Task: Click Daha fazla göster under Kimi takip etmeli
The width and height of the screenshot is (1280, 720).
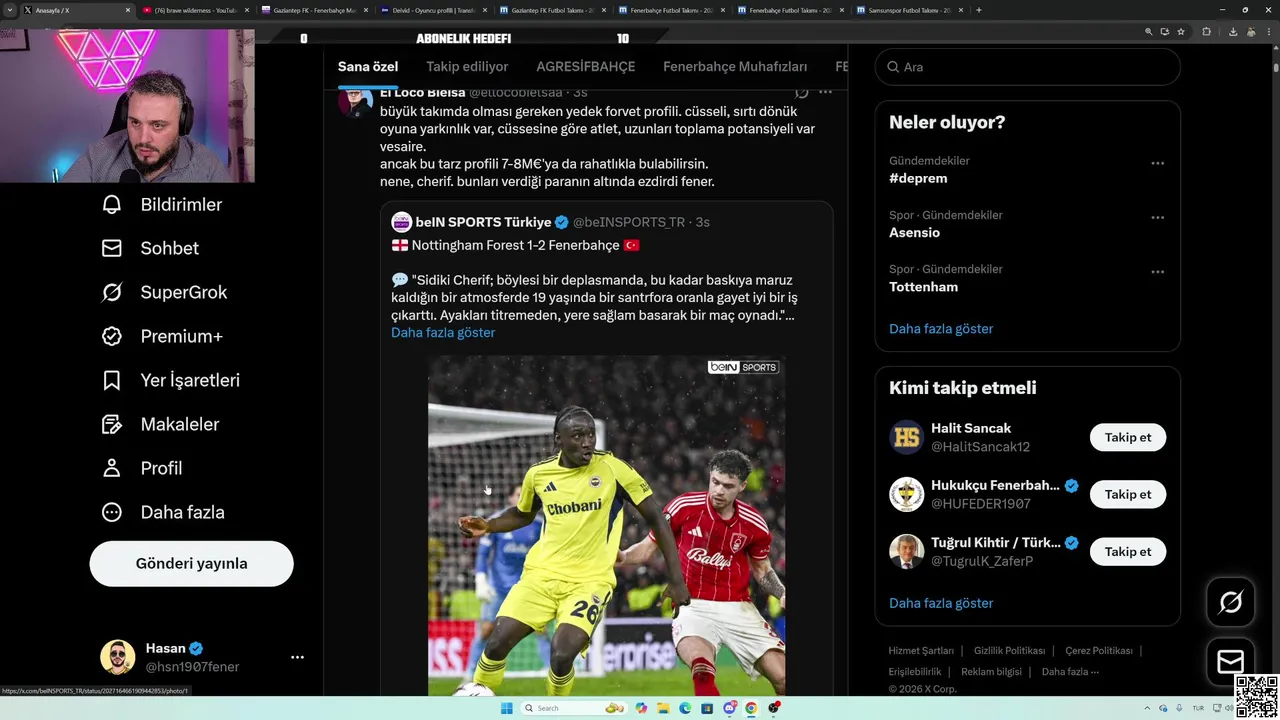Action: click(941, 603)
